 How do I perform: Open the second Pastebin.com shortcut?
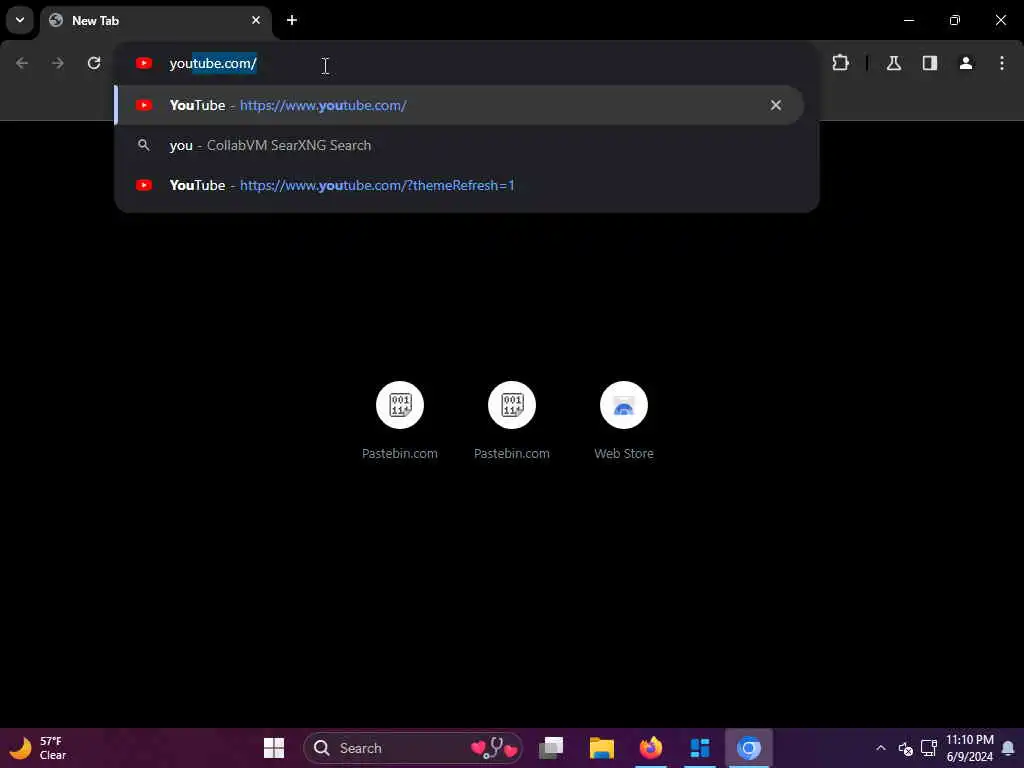[x=512, y=421]
